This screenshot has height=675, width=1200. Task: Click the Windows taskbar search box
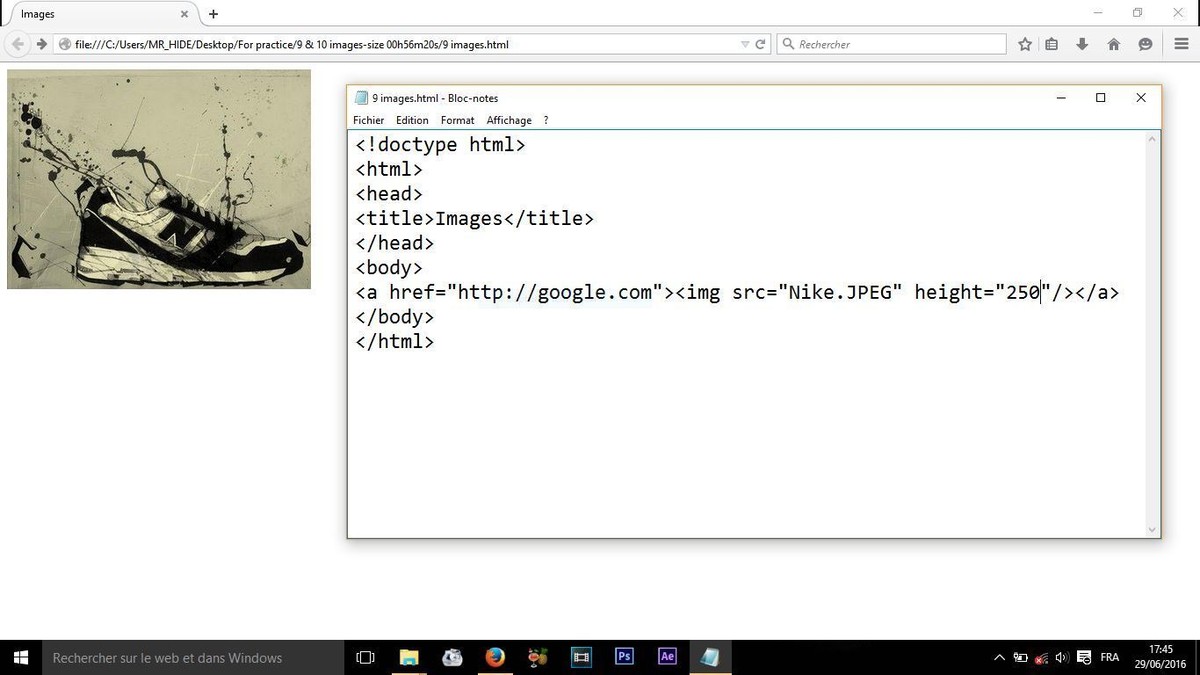pyautogui.click(x=192, y=657)
